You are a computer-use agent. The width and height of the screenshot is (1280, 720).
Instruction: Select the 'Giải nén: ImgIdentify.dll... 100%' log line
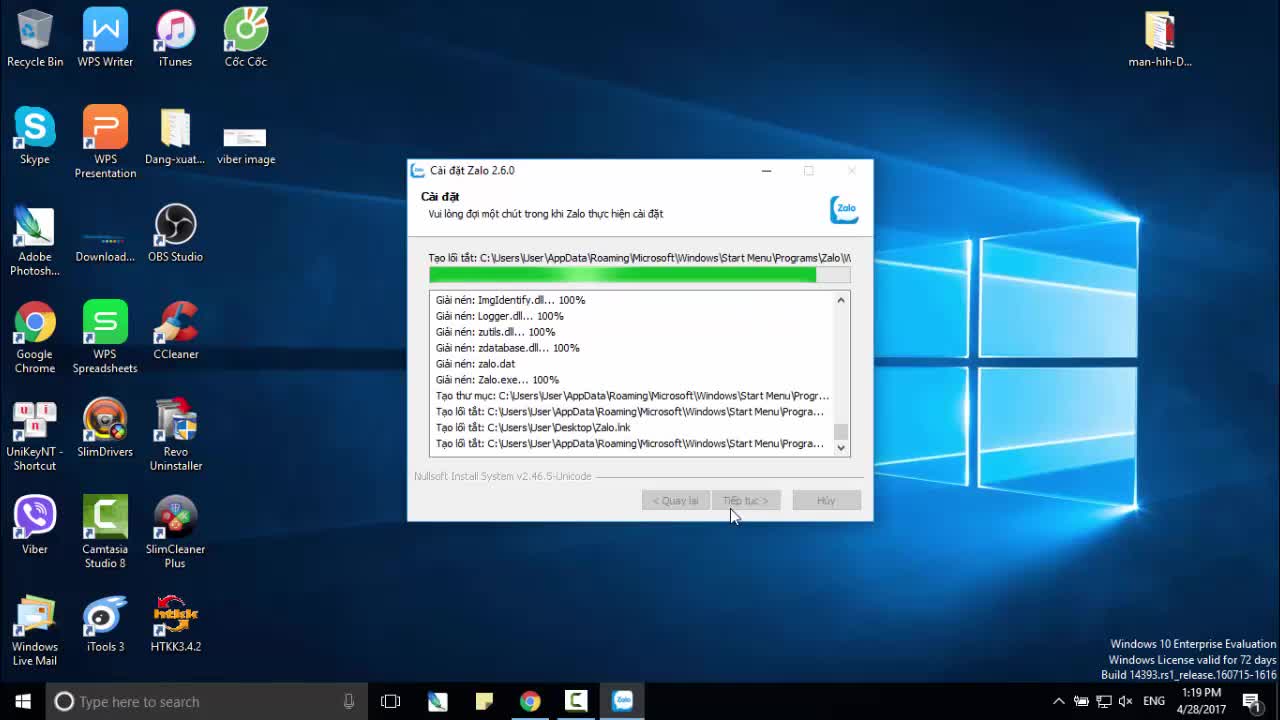coord(510,300)
